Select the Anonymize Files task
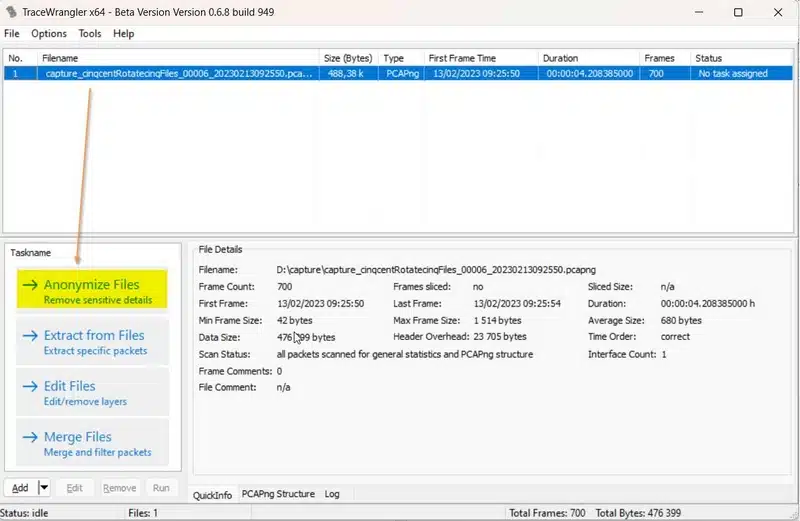Viewport: 800px width, 521px height. point(92,289)
